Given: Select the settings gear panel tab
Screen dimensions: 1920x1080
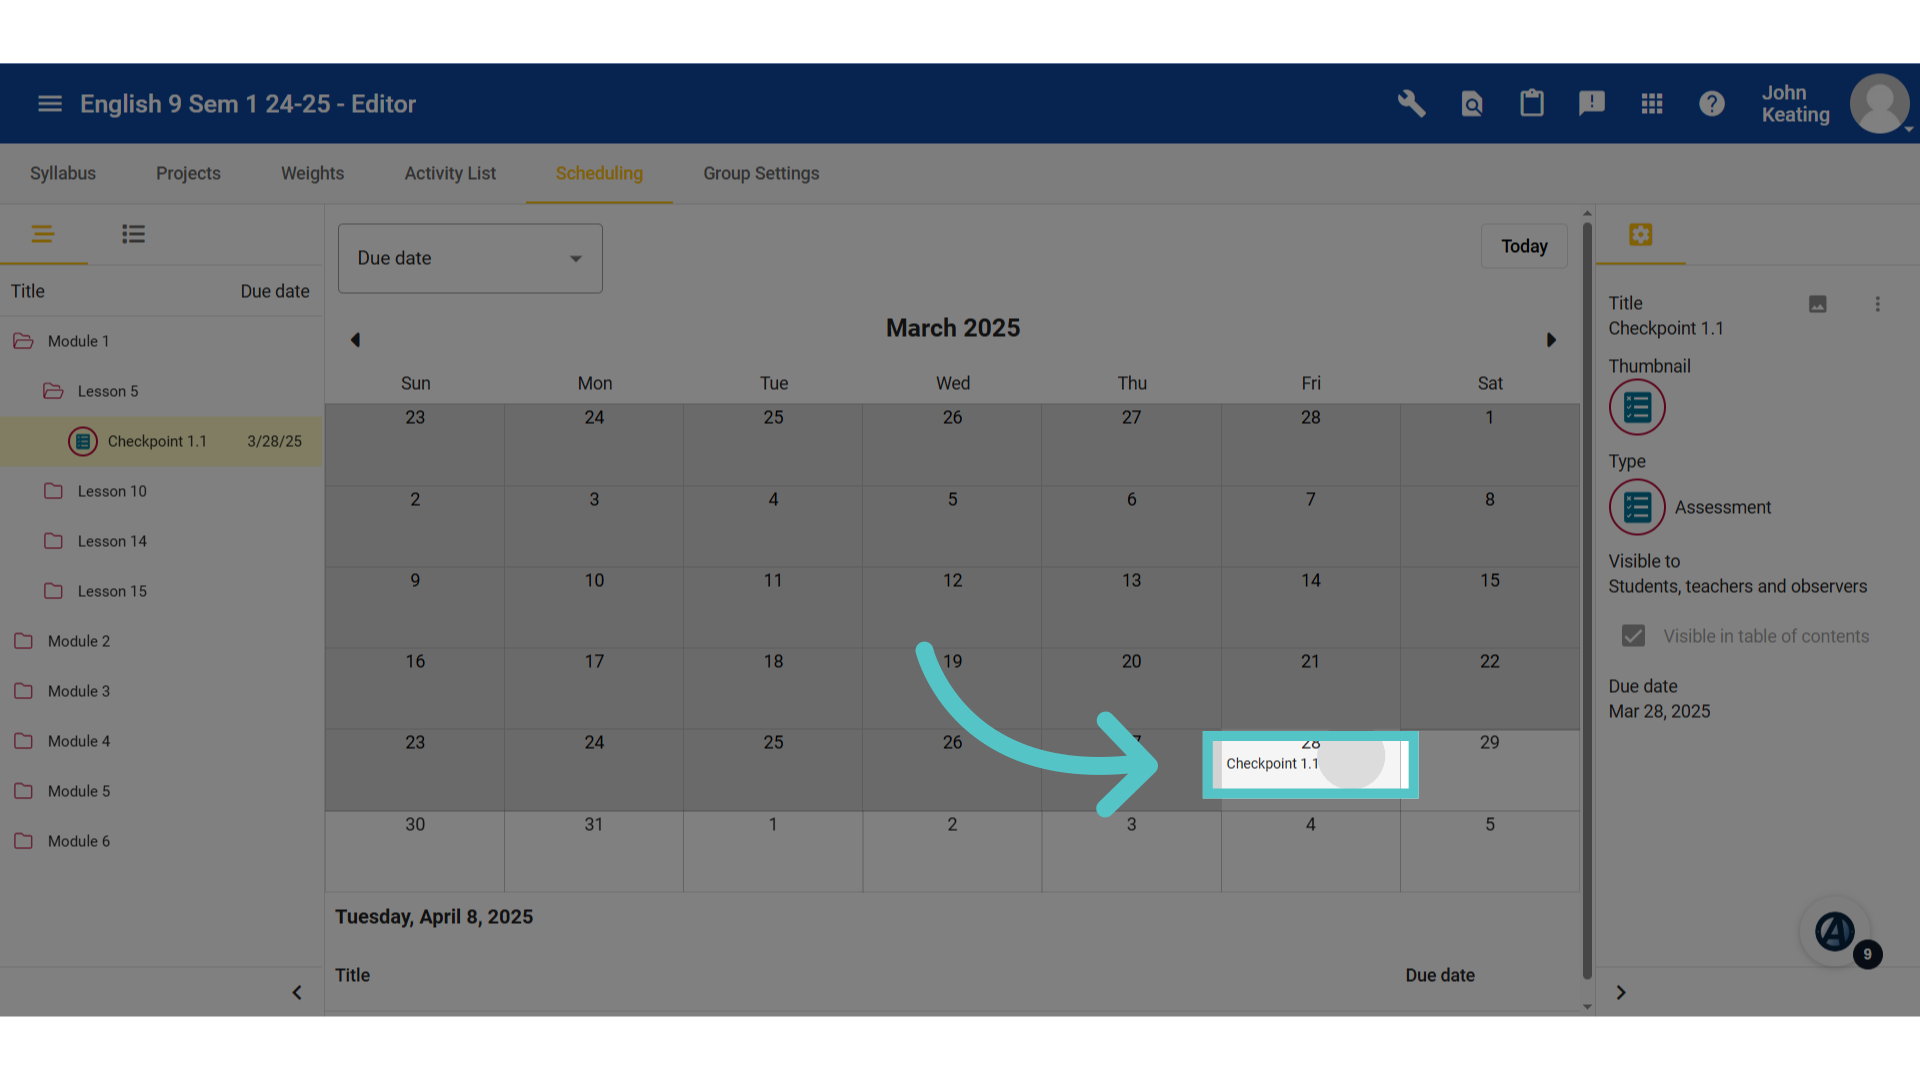Looking at the screenshot, I should [x=1640, y=235].
